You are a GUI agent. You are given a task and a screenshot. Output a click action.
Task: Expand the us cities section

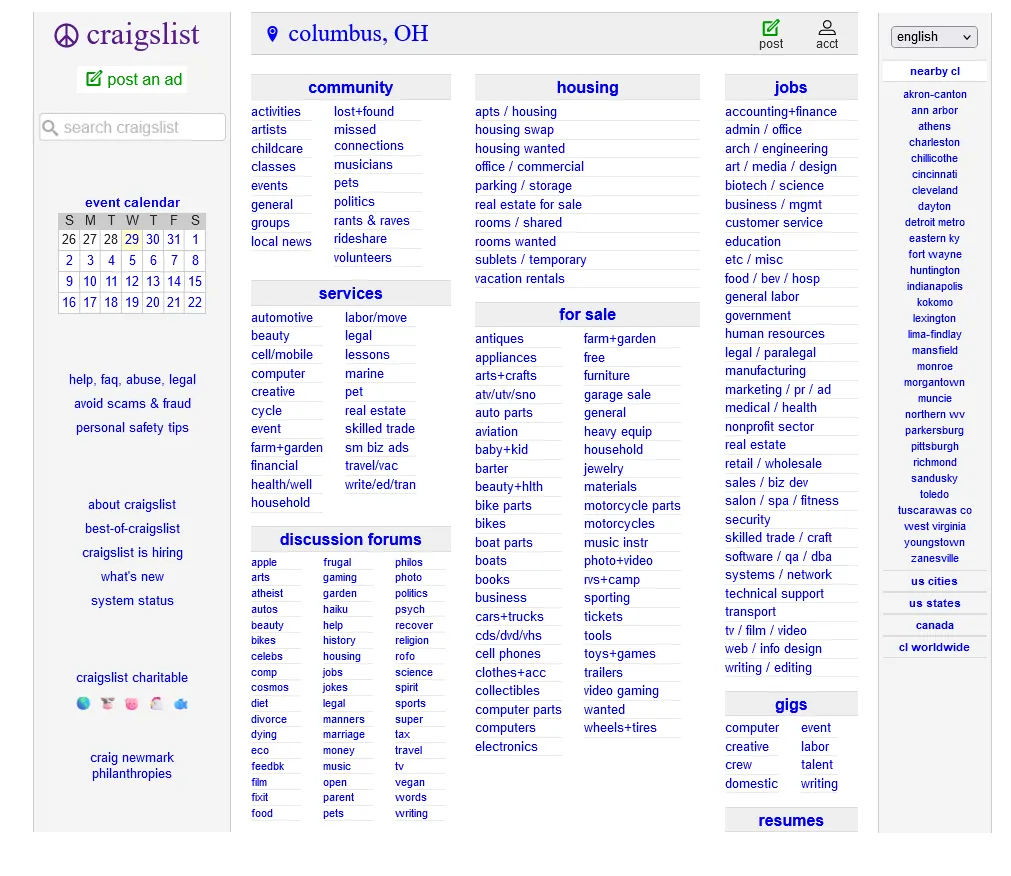[934, 581]
